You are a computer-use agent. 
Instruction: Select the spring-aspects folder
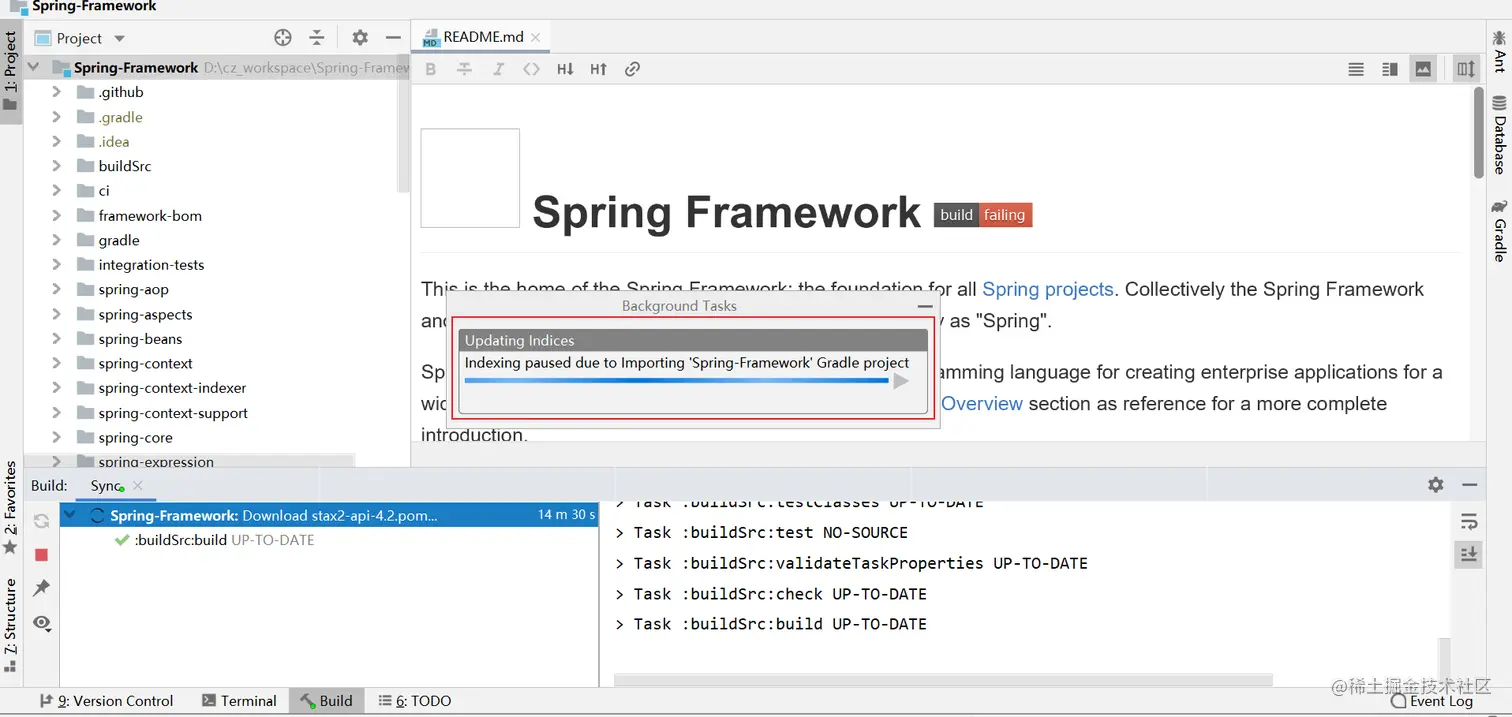pos(145,314)
